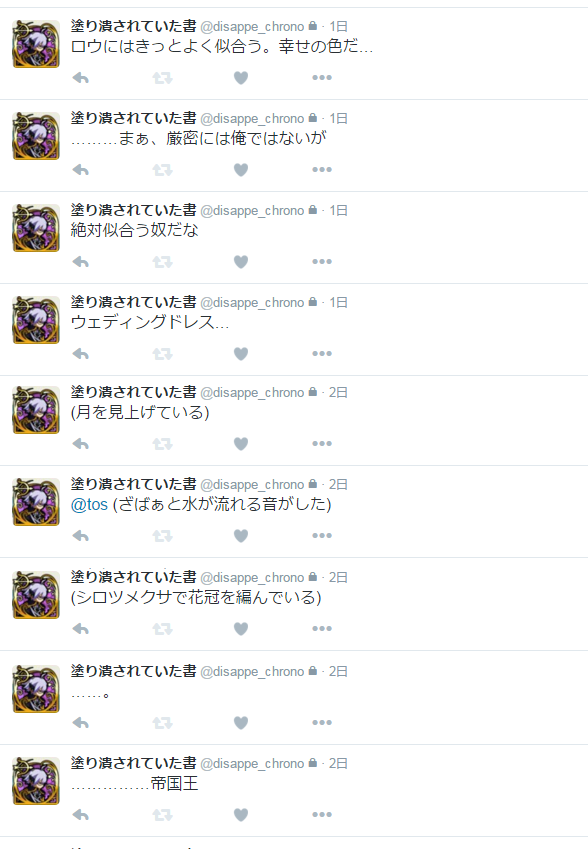
Task: Open the @tos mention link
Action: 89,505
